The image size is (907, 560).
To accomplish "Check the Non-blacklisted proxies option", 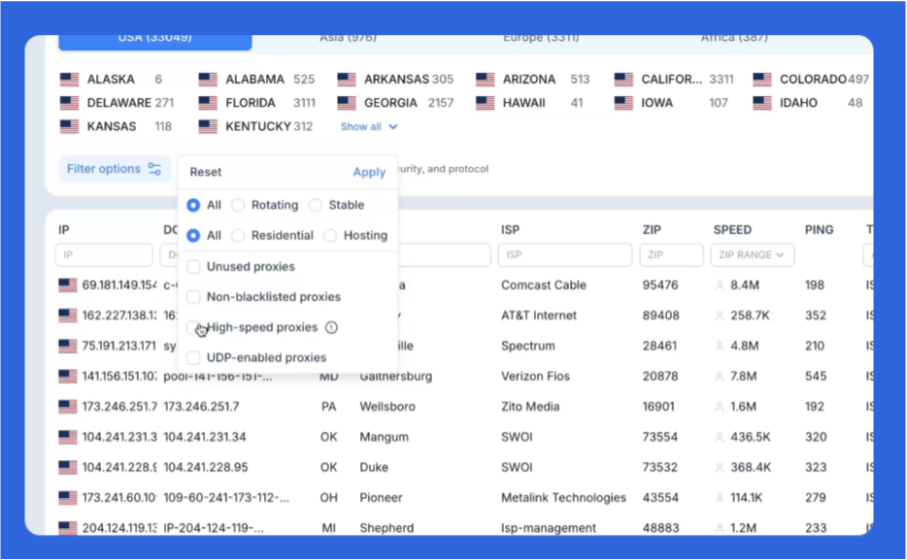I will (193, 297).
